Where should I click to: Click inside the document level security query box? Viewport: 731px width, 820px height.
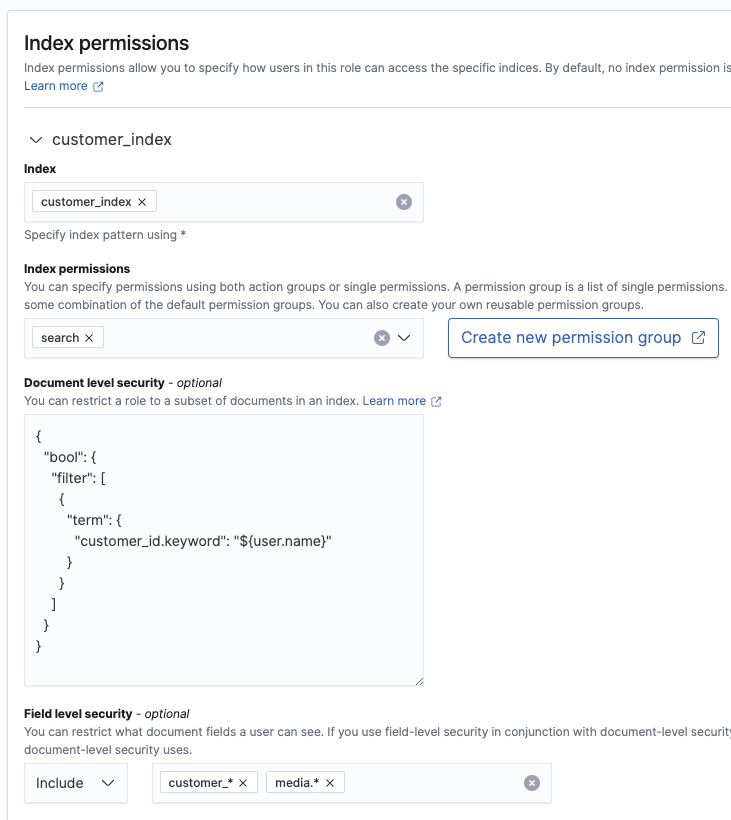click(x=224, y=550)
